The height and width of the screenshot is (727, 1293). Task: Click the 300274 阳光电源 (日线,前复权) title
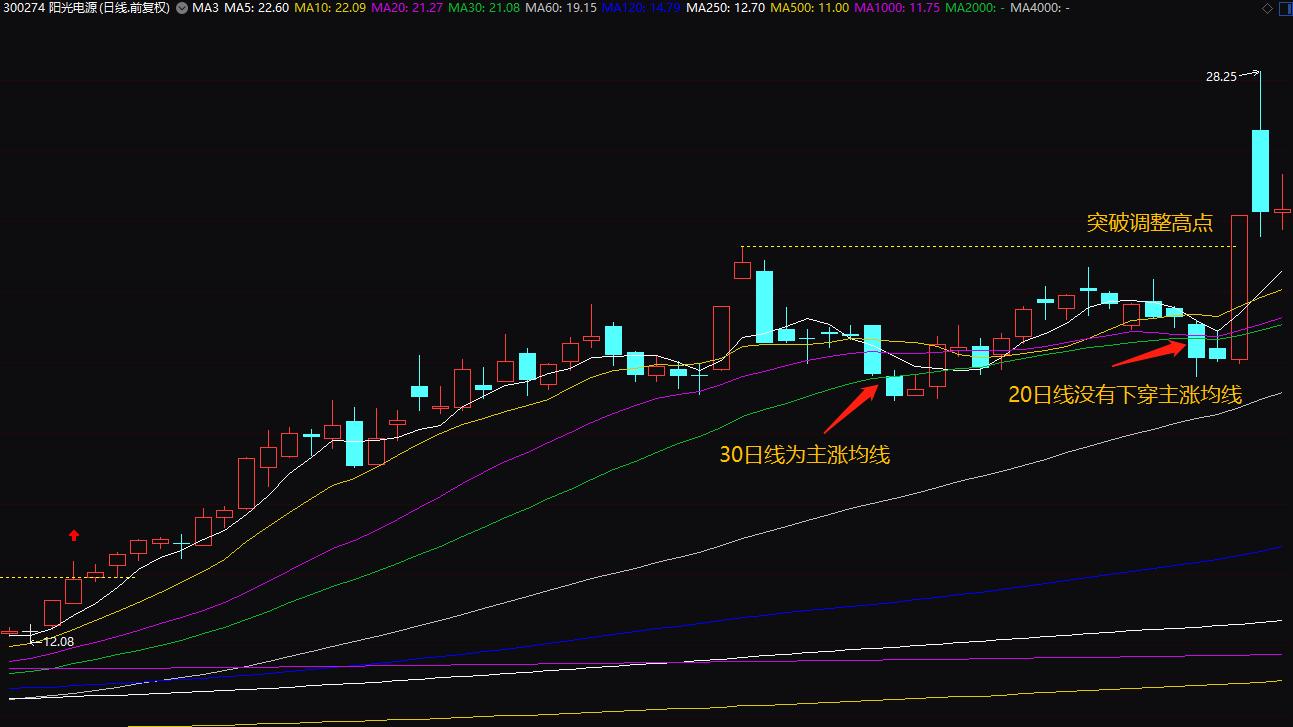coord(86,8)
